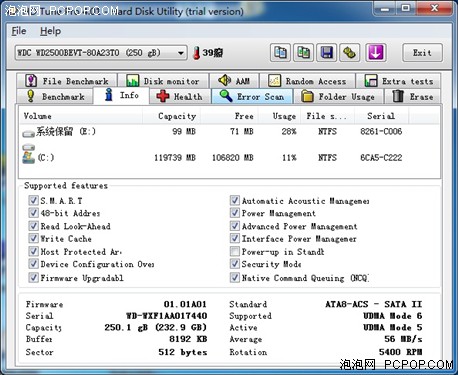Screen dimensions: 458x375
Task: Toggle the Security Mode checkbox
Action: pyautogui.click(x=235, y=264)
